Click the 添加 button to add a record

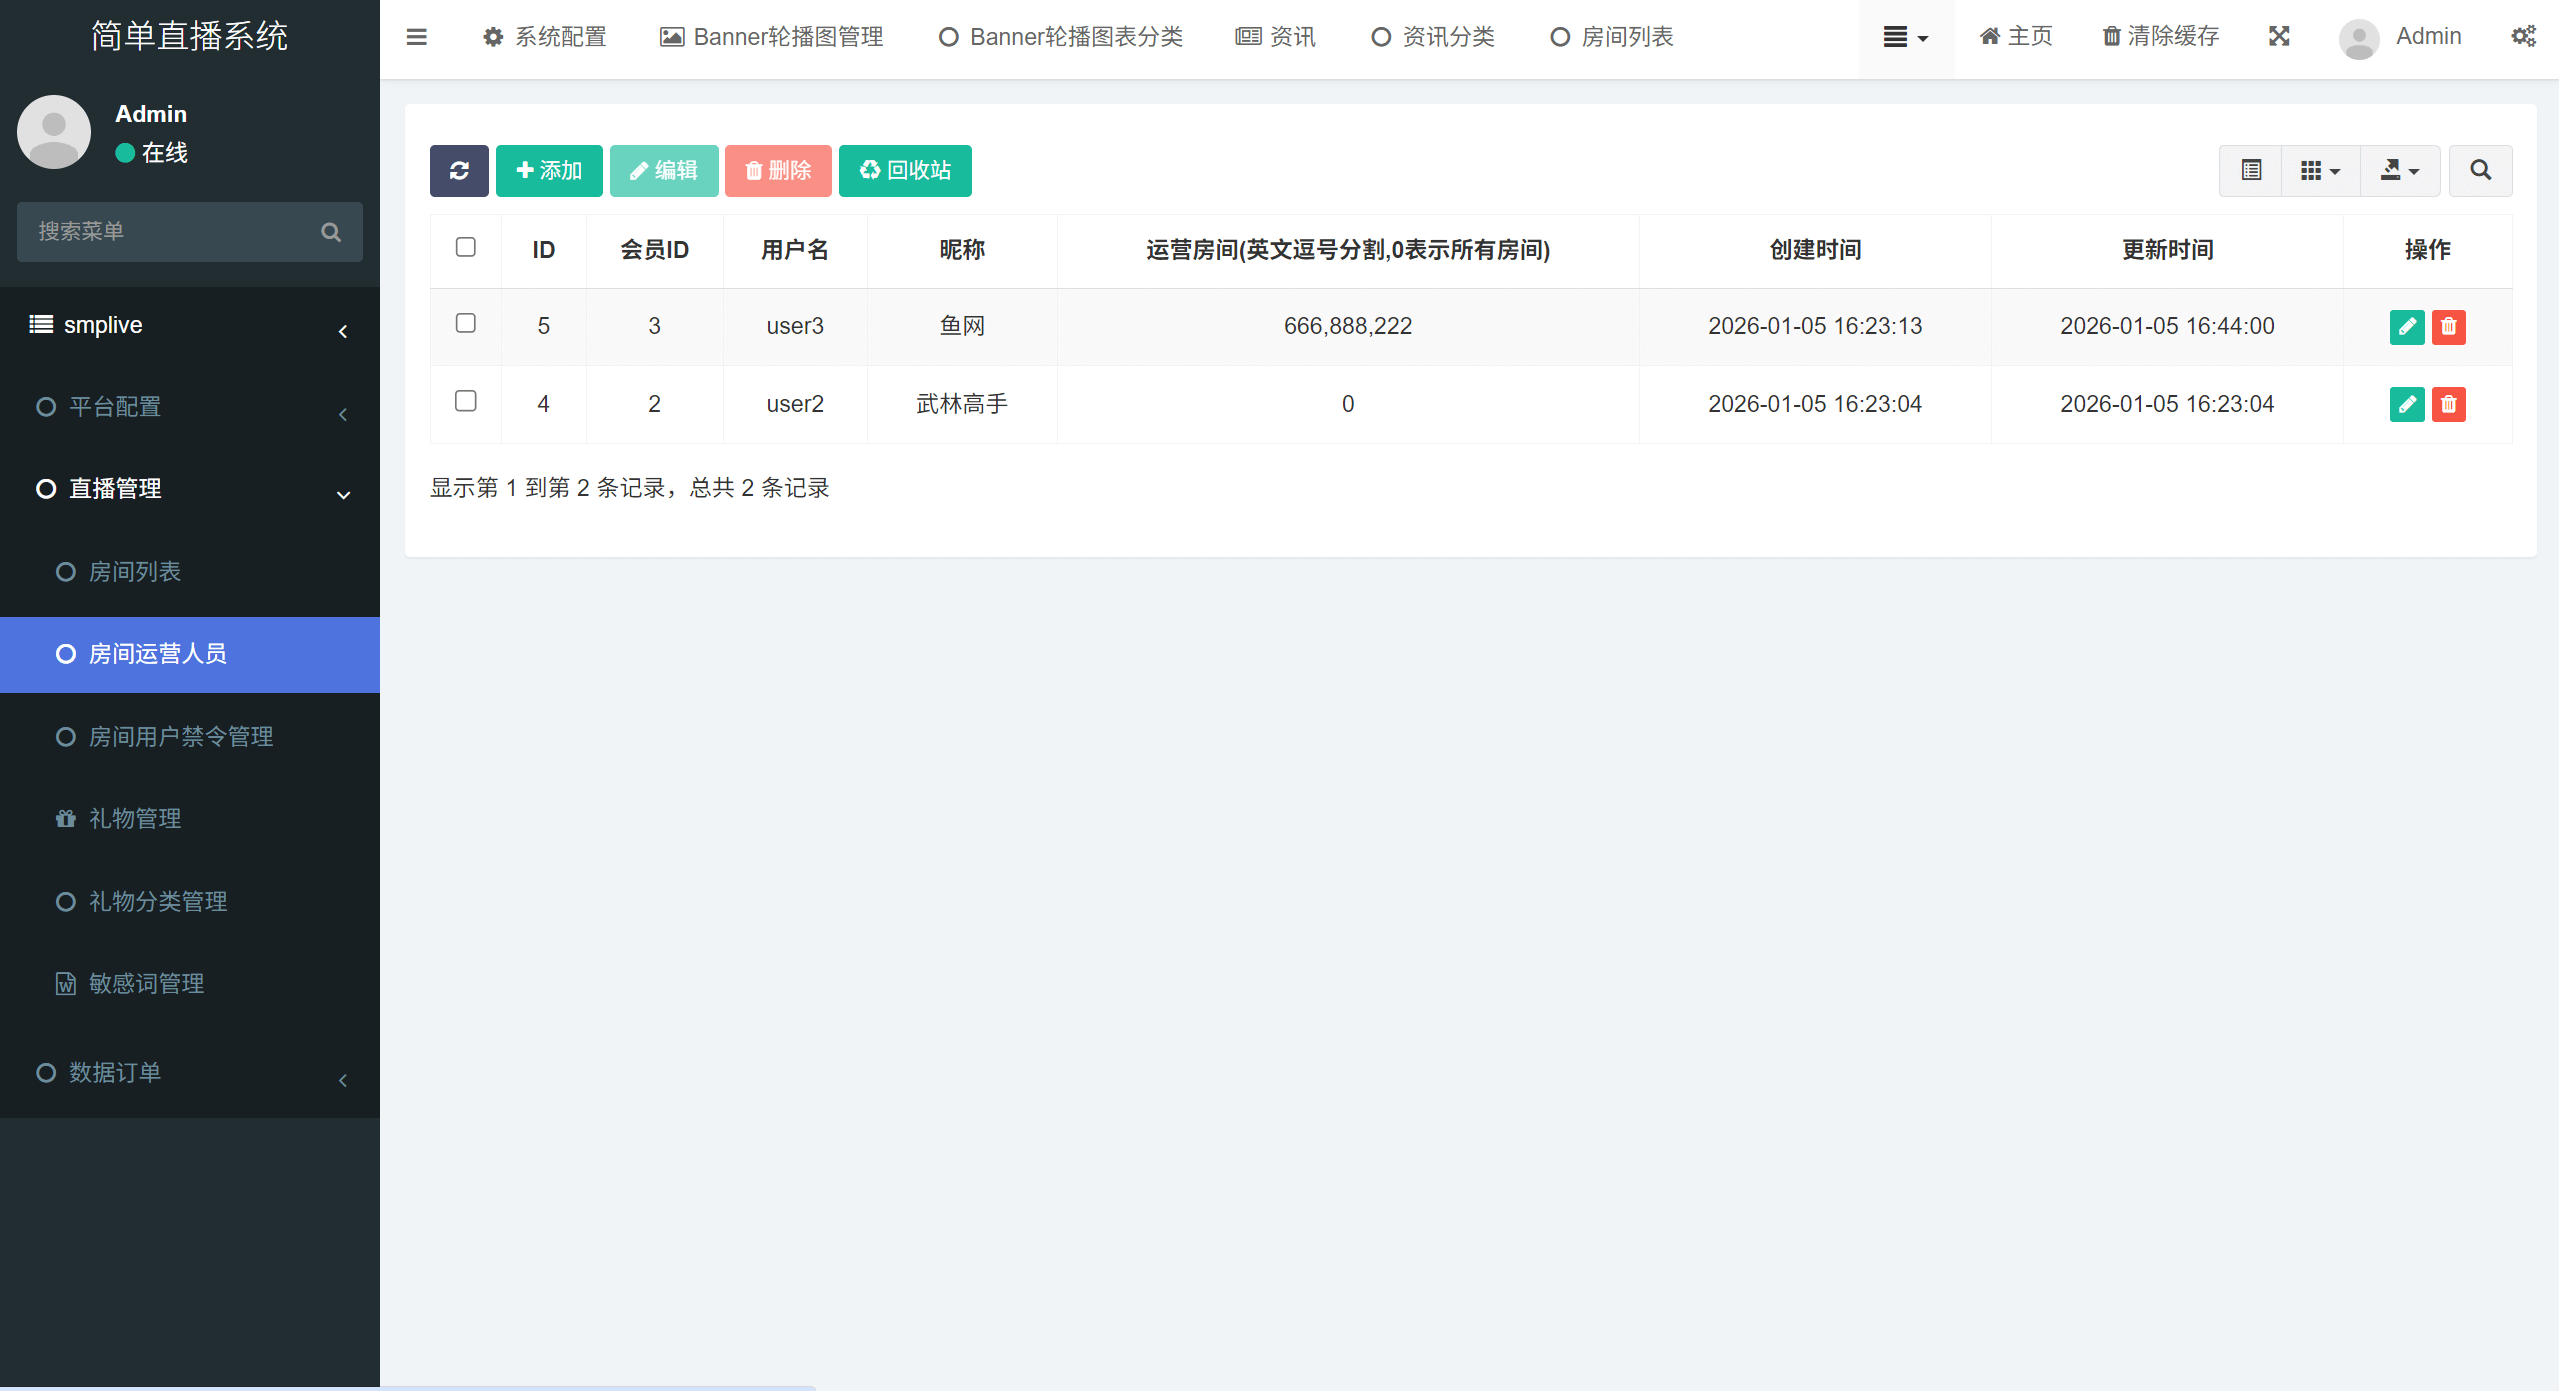coord(549,170)
